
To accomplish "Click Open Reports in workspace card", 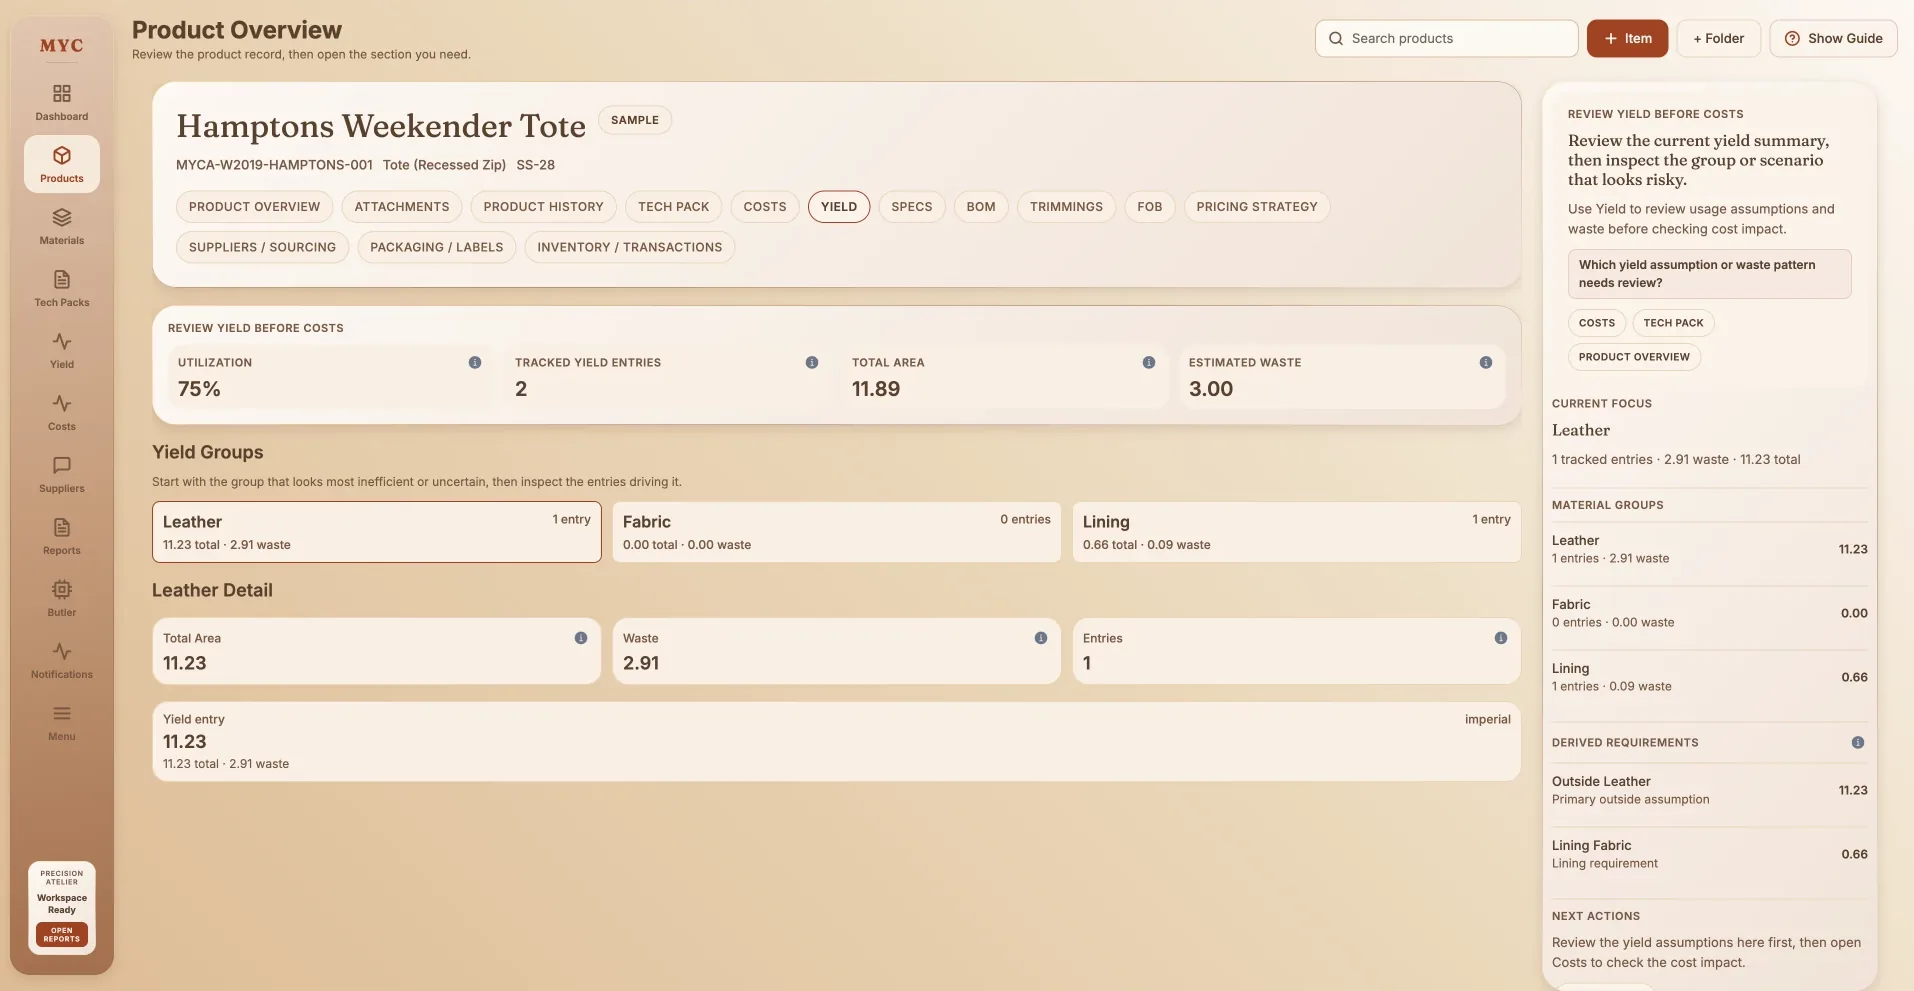I will pos(62,935).
